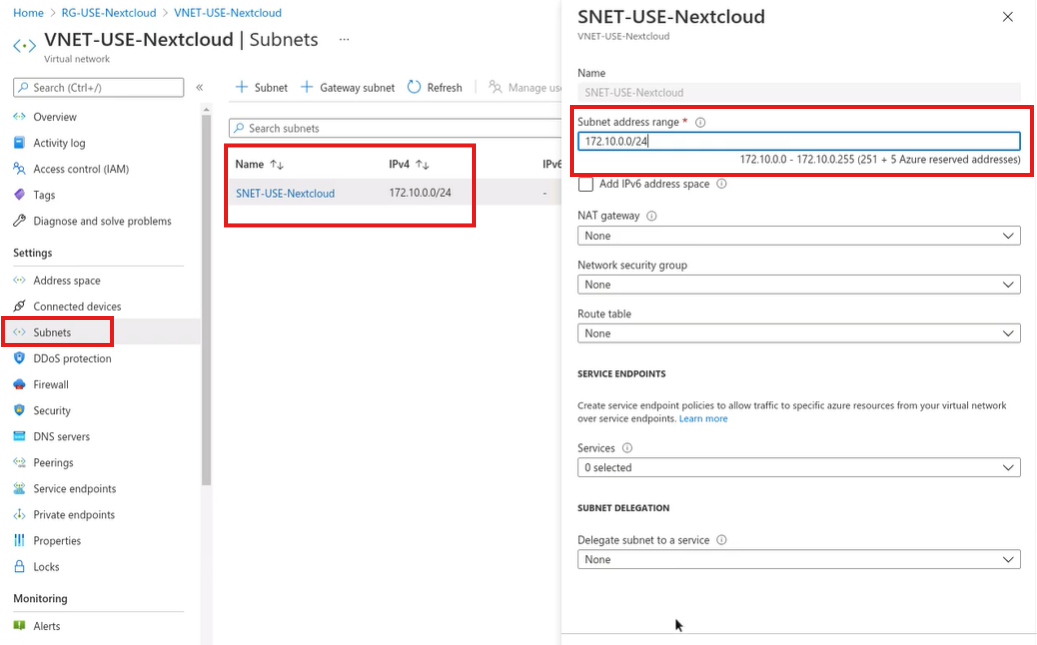Open Activity log menu item
Image resolution: width=1037 pixels, height=645 pixels.
59,143
